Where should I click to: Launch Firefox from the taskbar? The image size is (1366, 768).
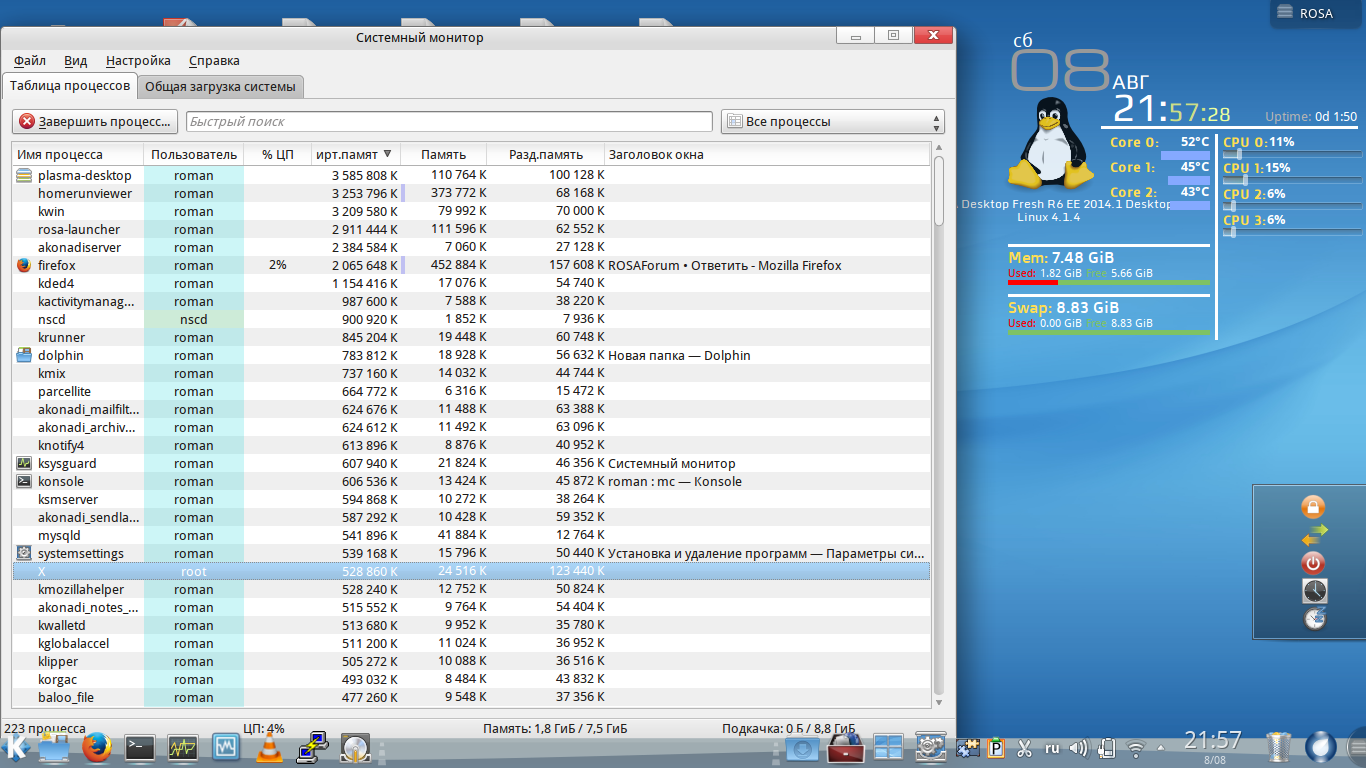pyautogui.click(x=96, y=747)
